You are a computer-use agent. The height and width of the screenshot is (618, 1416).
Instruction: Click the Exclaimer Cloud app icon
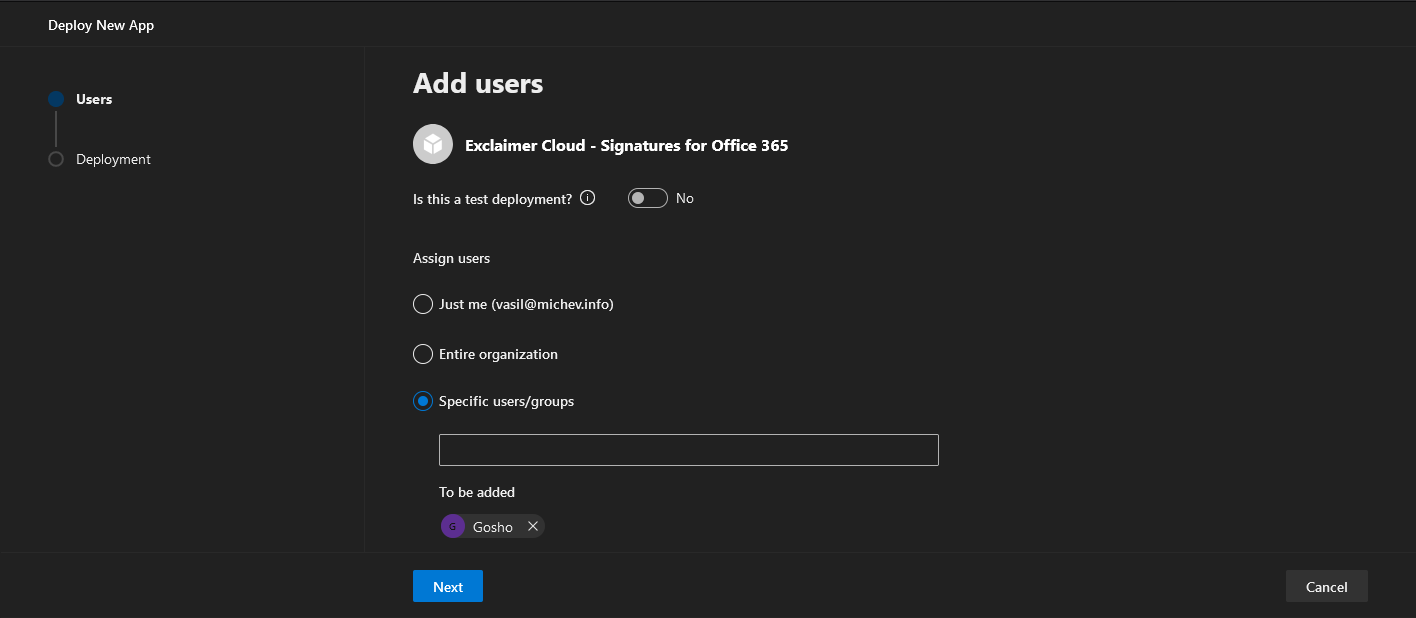(432, 145)
